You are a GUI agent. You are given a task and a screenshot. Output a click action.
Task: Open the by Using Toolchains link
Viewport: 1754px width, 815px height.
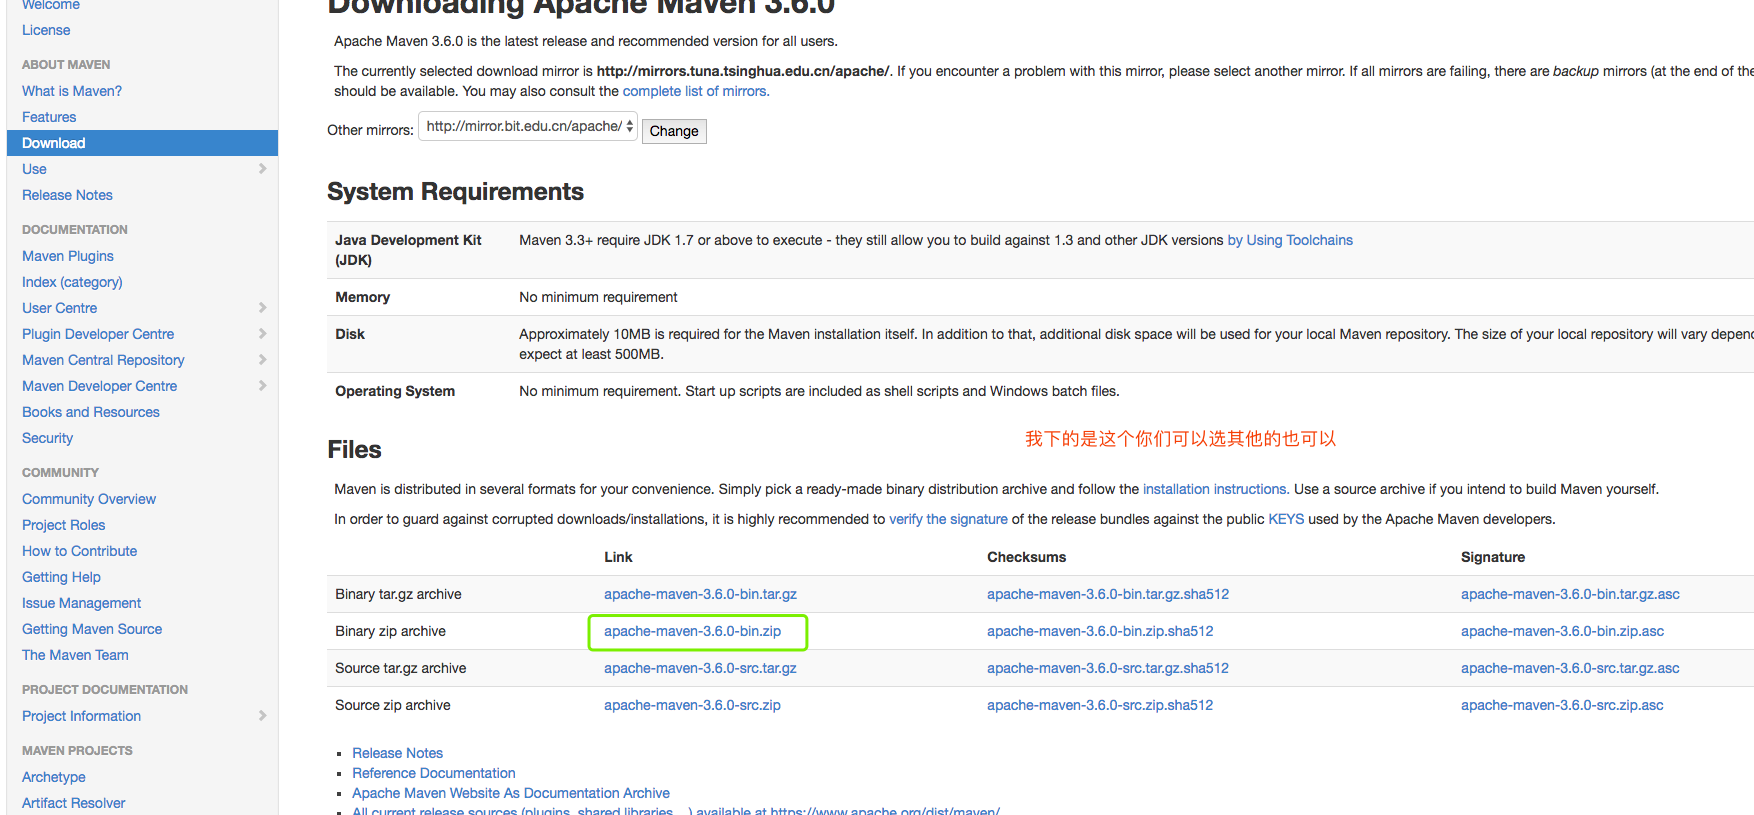click(1290, 240)
